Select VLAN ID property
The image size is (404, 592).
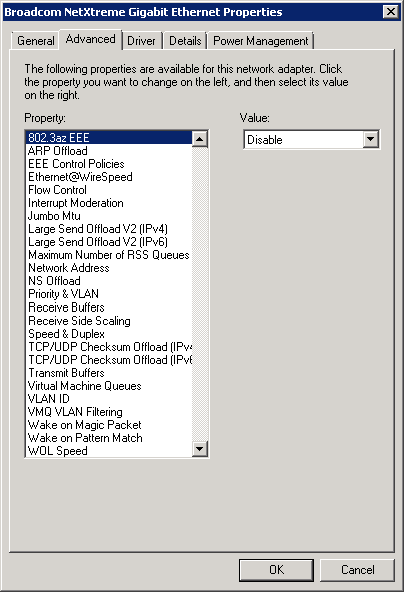(x=109, y=399)
